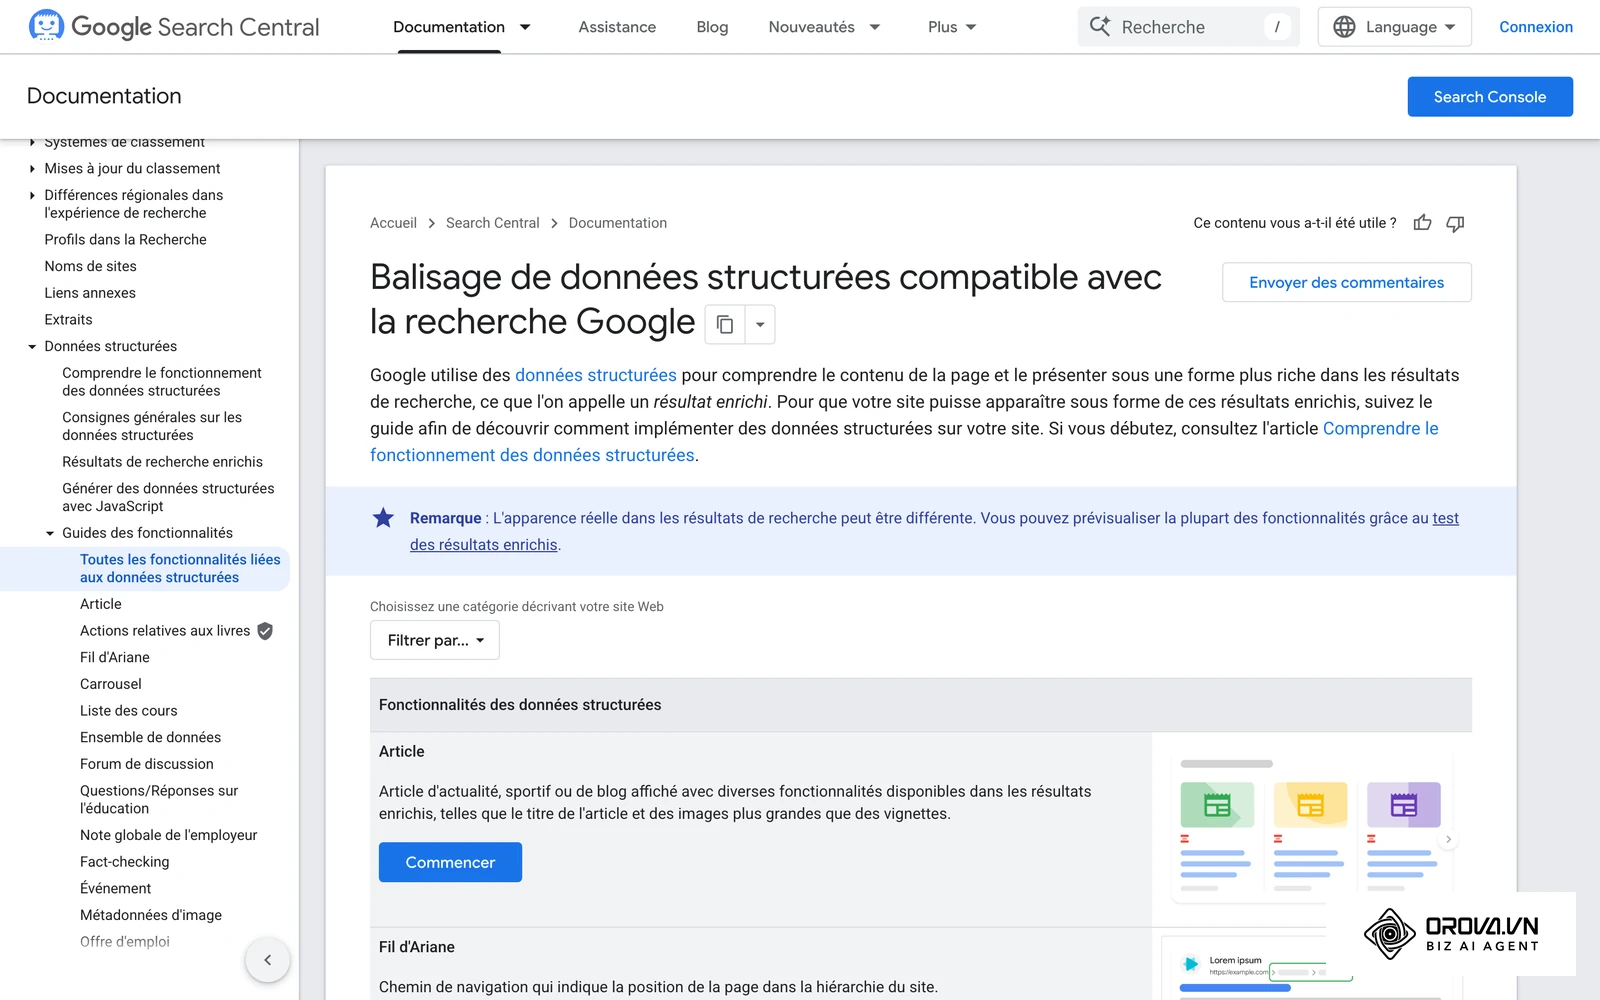Click Accueil breadcrumb
The height and width of the screenshot is (1000, 1600).
[x=393, y=223]
